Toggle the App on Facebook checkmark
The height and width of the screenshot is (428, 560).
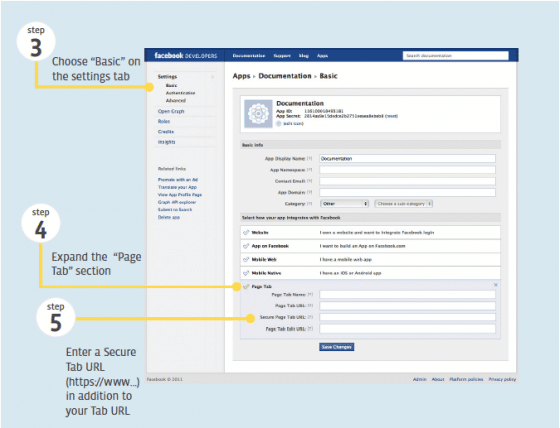point(246,246)
